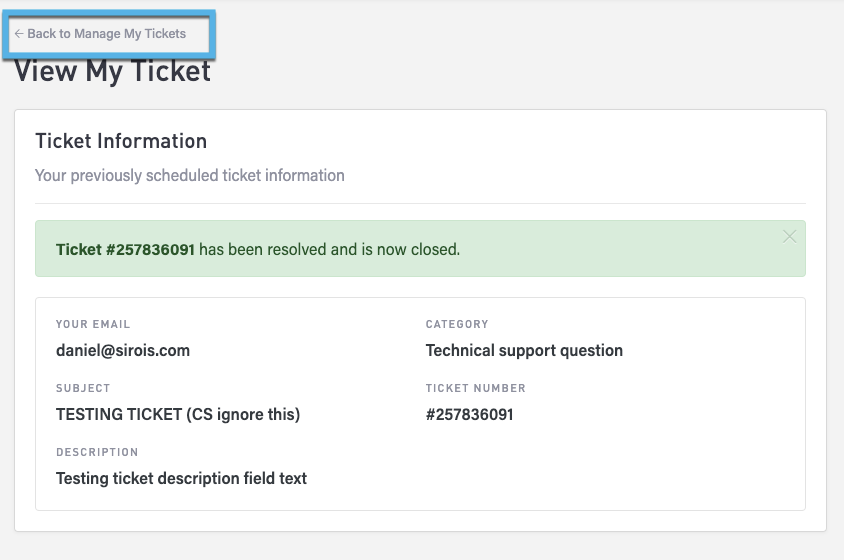The height and width of the screenshot is (560, 844).
Task: Click the left arrow icon beside Back link
Action: pos(19,34)
